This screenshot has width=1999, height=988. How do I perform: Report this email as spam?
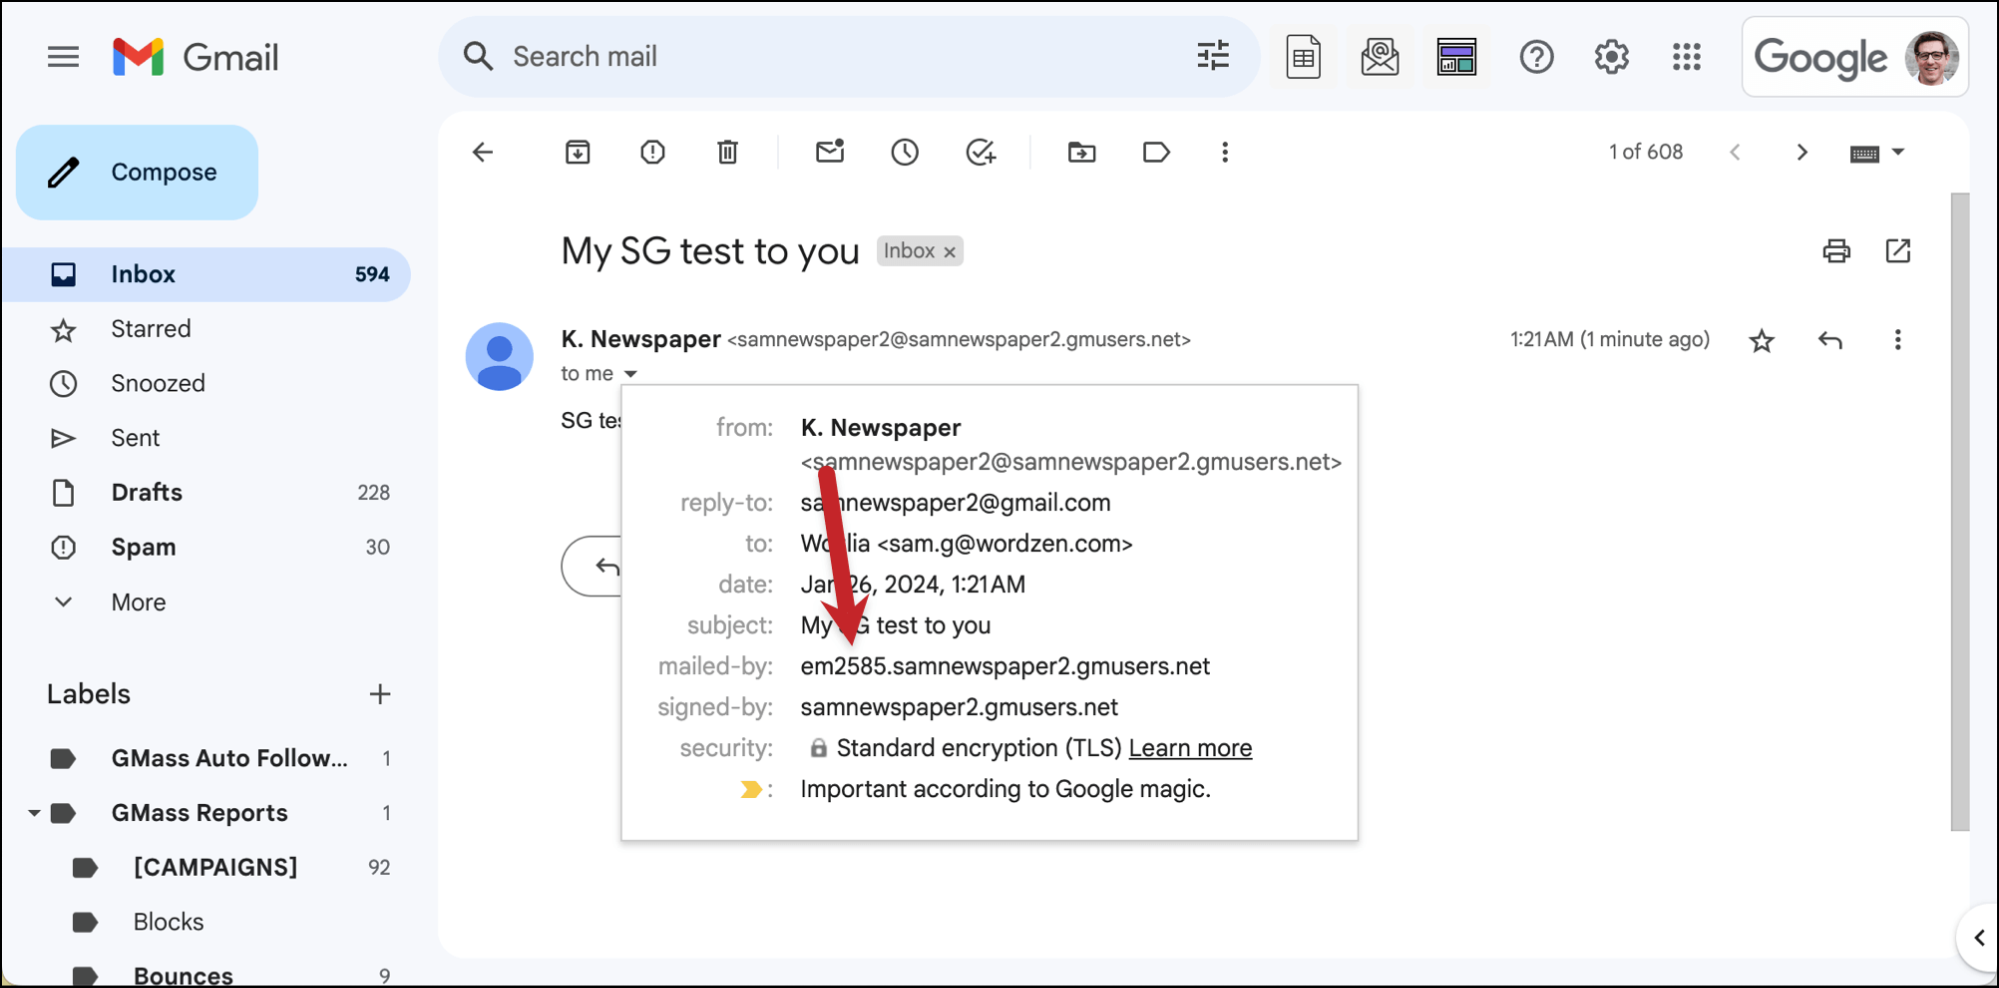(652, 152)
